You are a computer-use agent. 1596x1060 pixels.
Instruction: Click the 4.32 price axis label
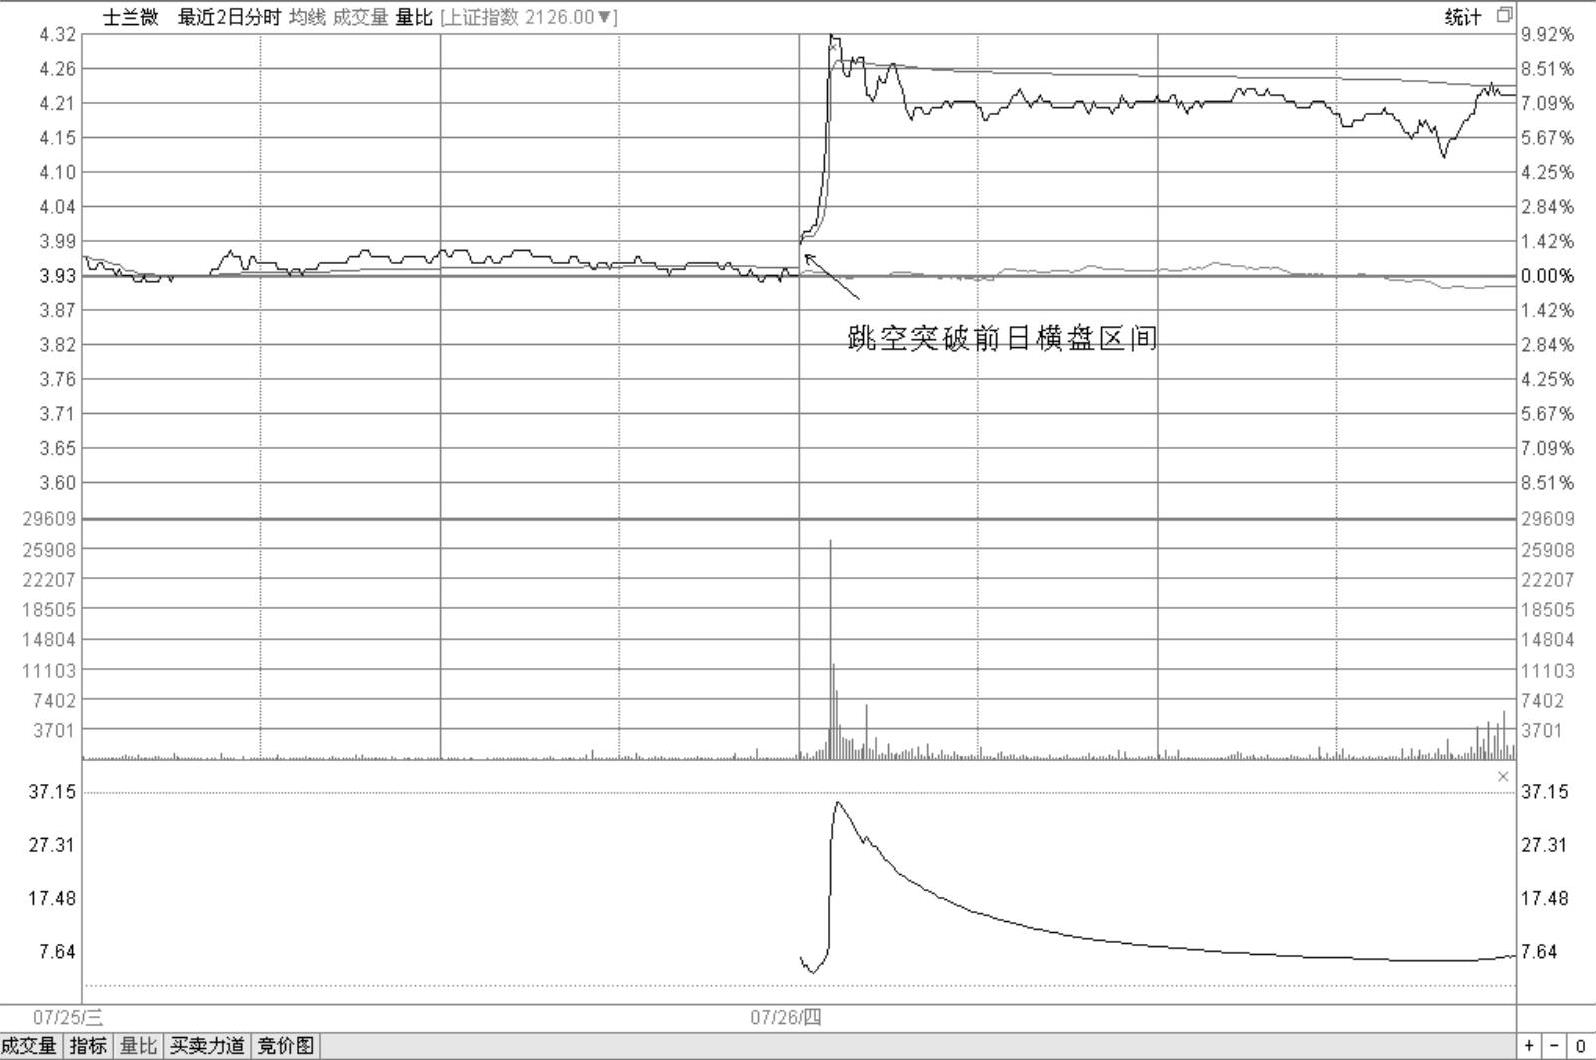pos(57,35)
